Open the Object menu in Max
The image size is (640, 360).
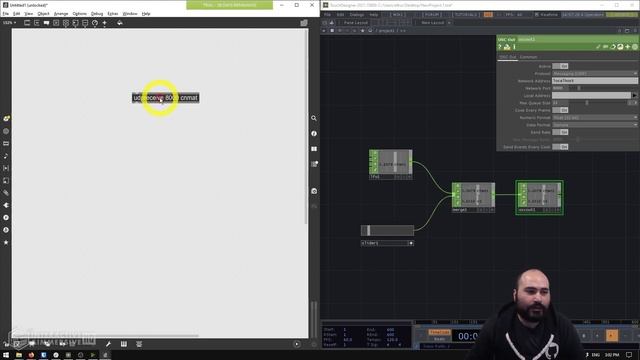[43, 13]
